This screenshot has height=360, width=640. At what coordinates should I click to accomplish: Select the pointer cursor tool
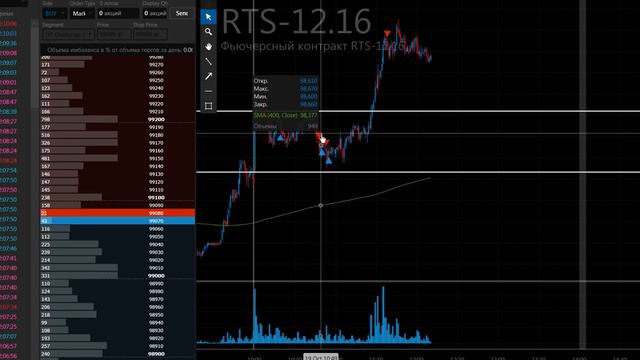(209, 17)
